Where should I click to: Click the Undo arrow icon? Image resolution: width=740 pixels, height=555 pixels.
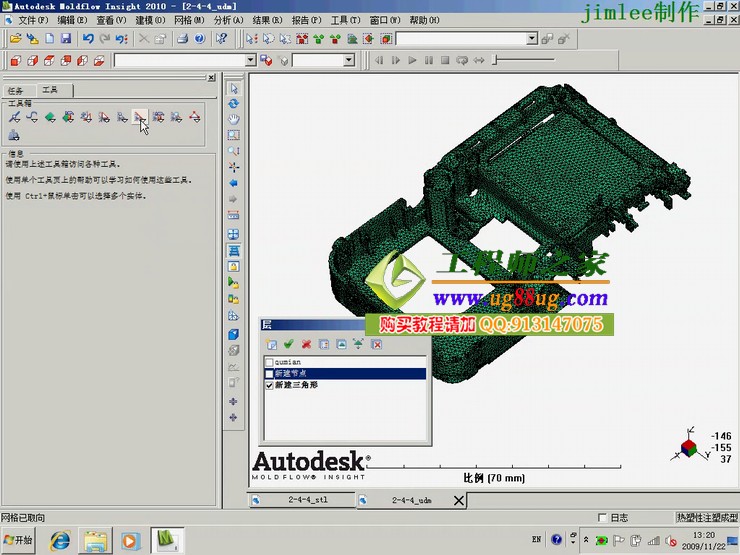tap(88, 38)
